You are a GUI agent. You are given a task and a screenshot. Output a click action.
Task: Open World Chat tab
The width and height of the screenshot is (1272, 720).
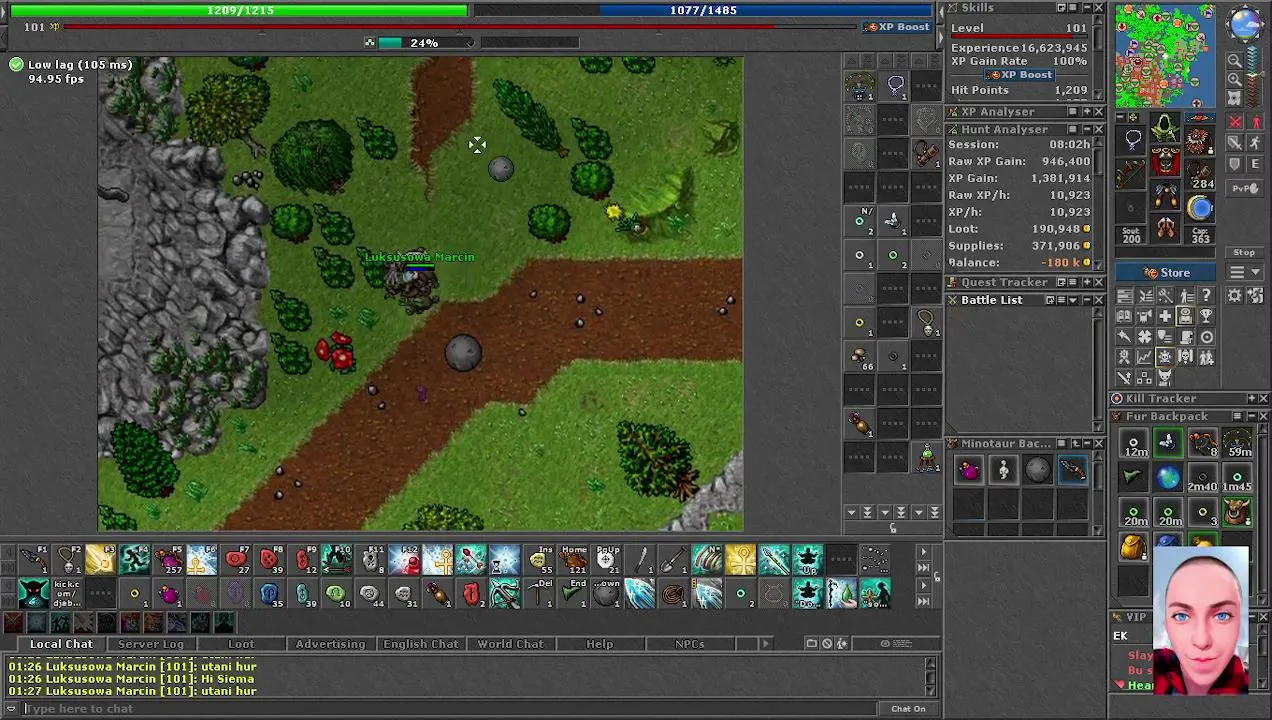click(x=510, y=644)
